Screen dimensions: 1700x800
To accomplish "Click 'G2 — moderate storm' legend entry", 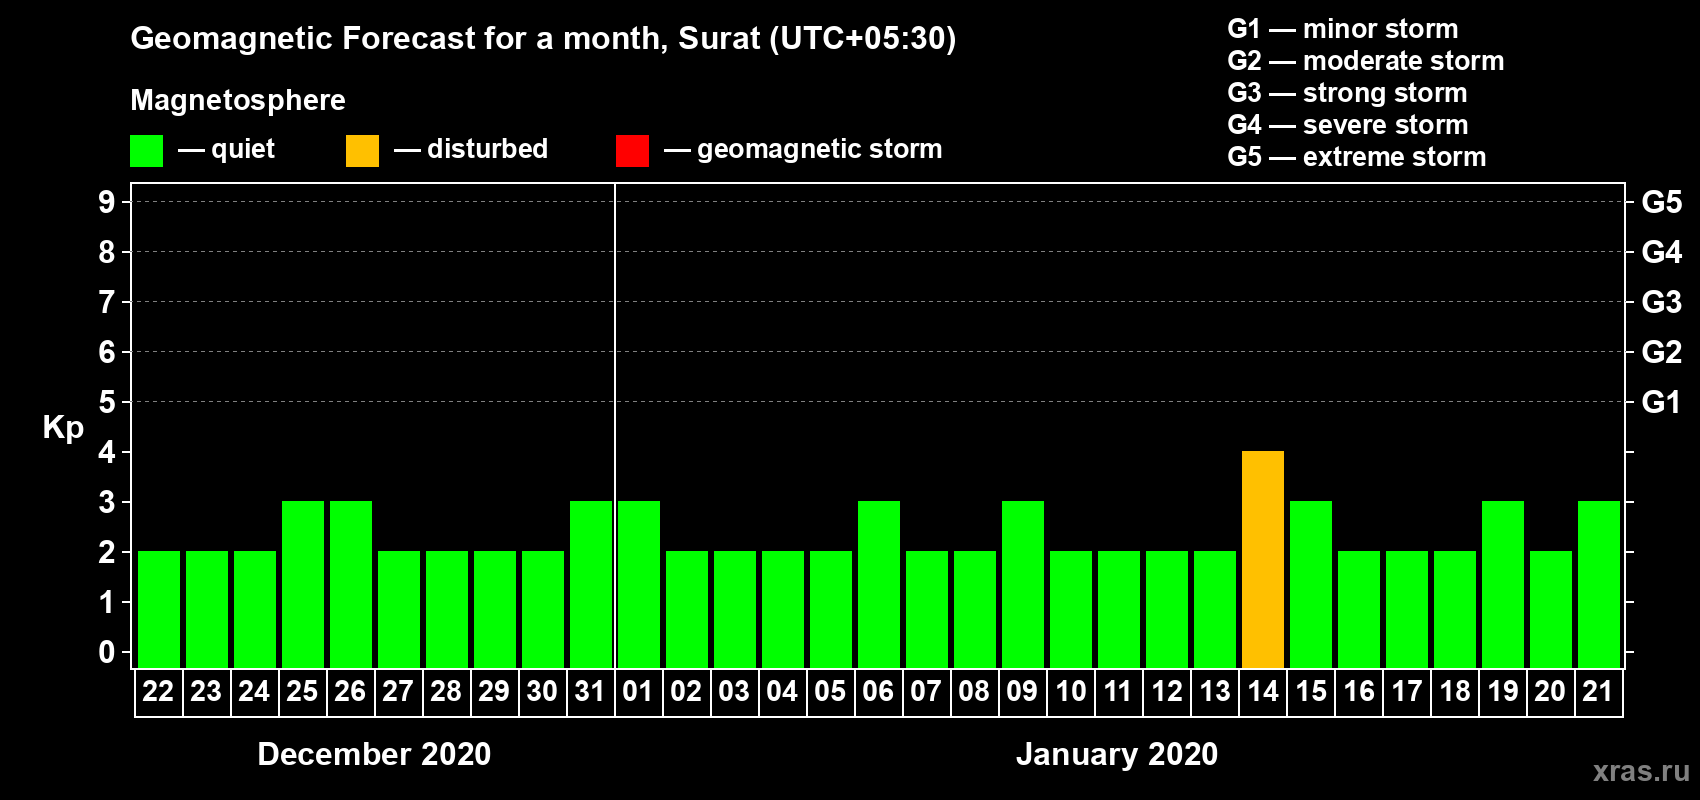I will [x=1366, y=61].
